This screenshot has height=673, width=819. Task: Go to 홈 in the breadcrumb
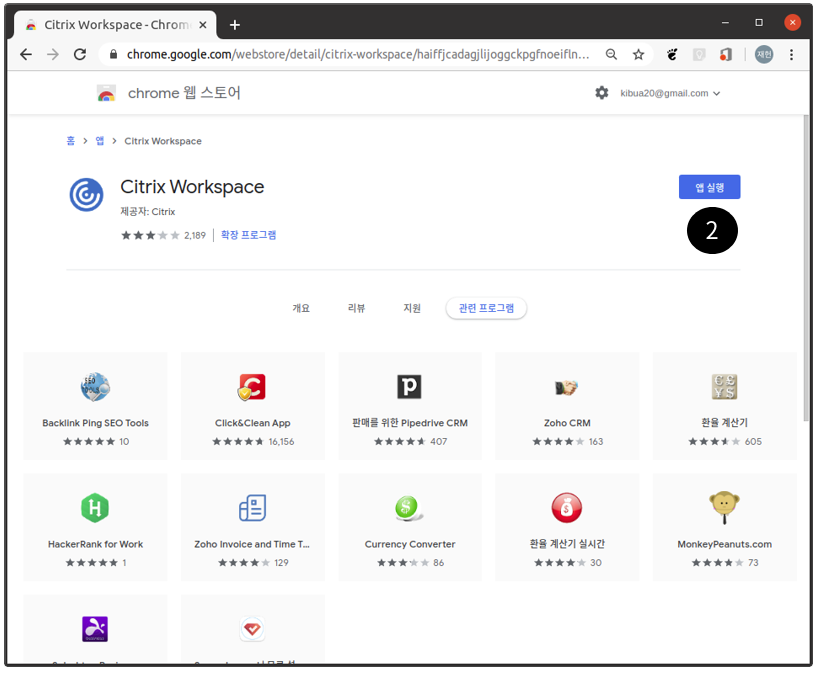[71, 141]
